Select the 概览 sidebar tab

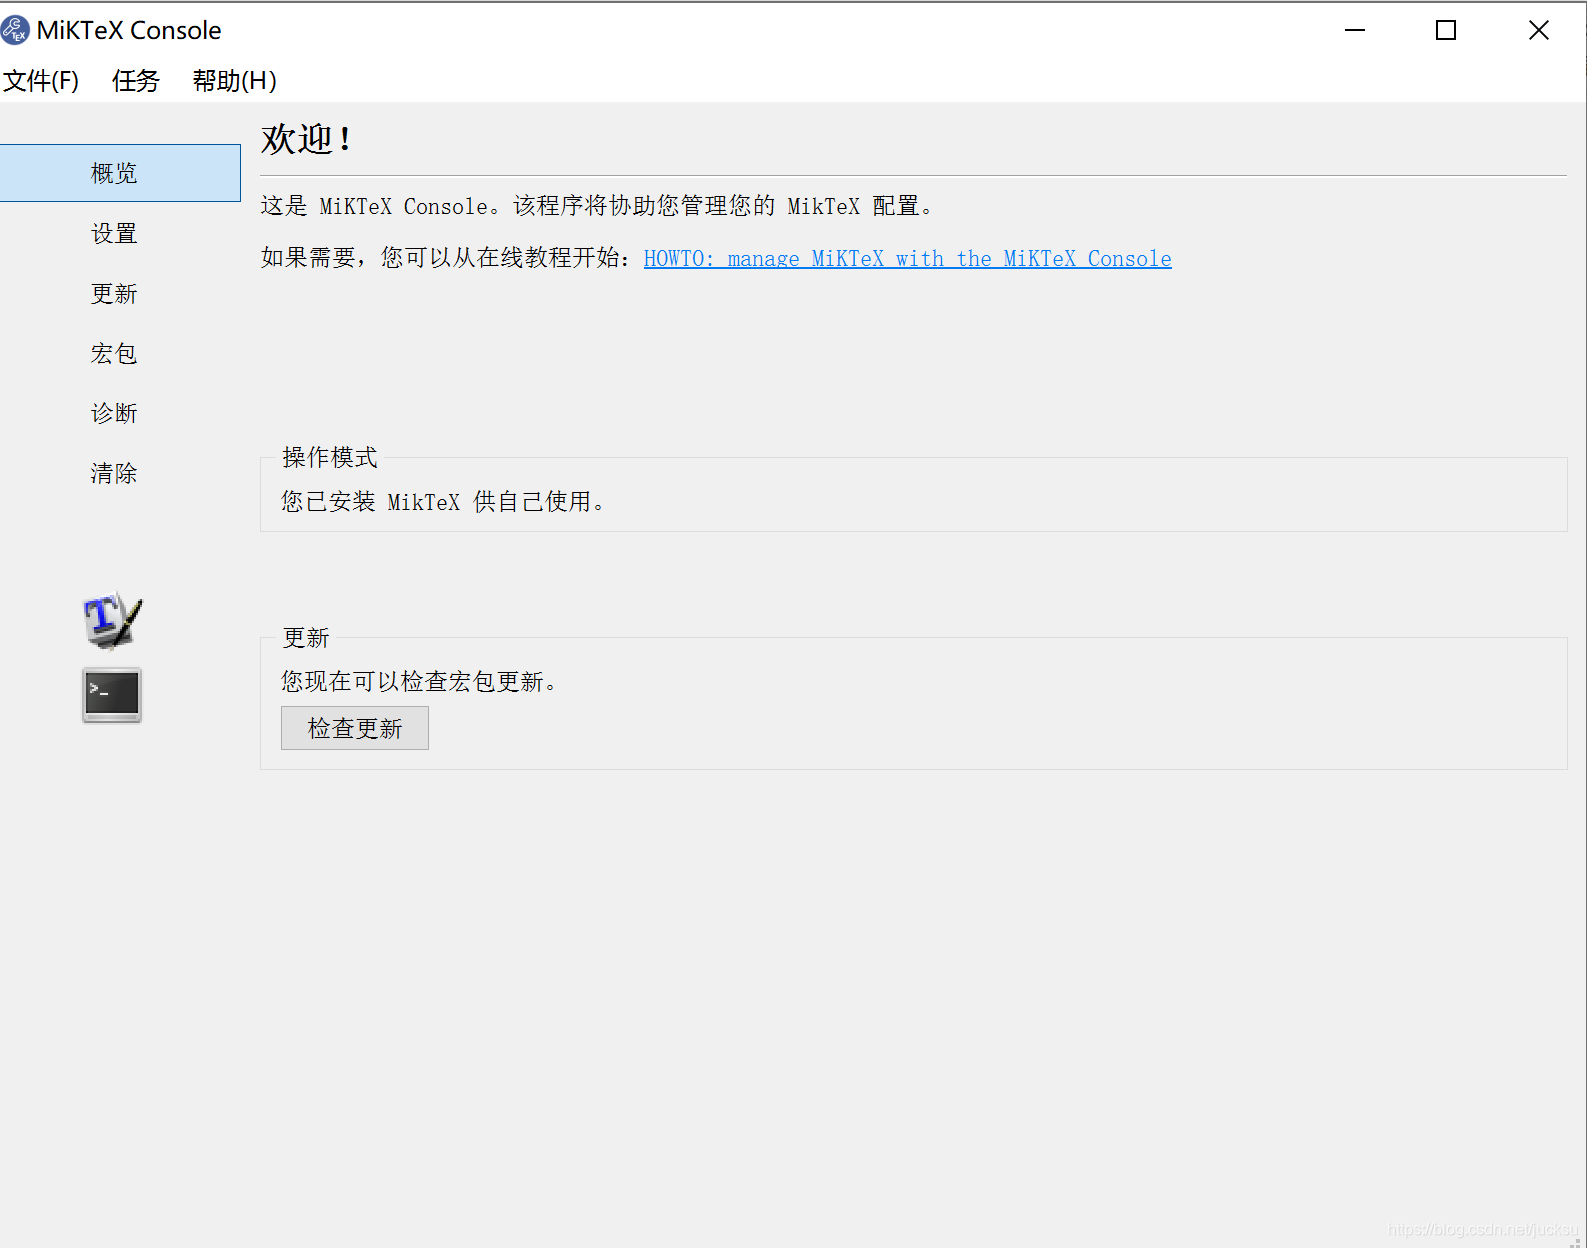(x=120, y=173)
